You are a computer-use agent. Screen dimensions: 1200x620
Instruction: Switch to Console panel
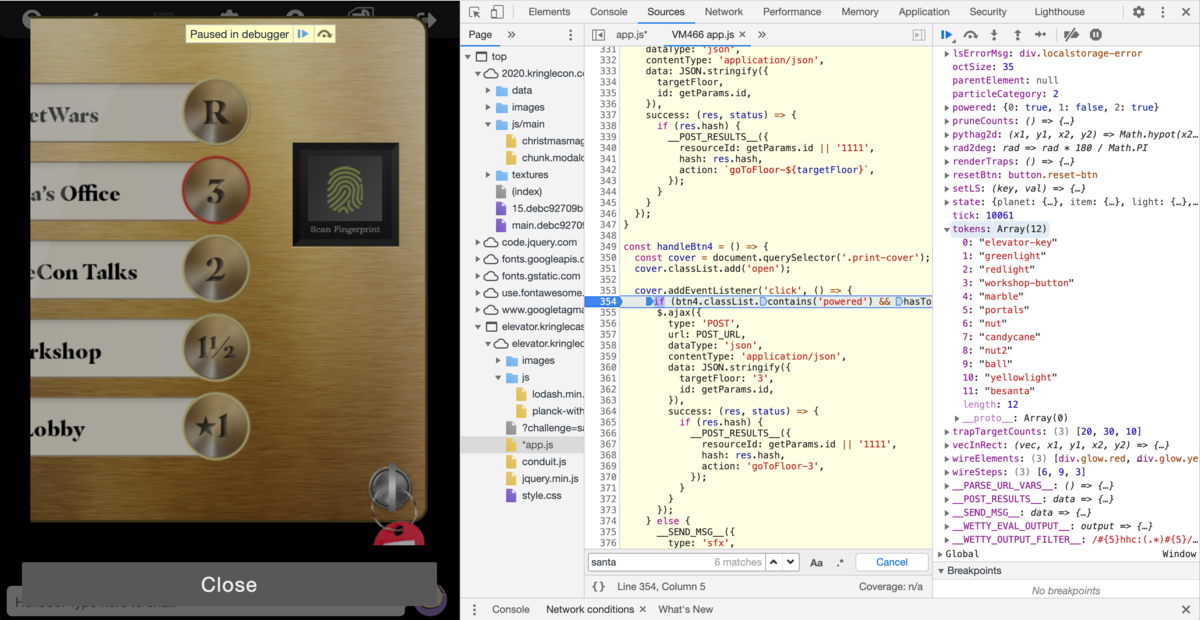(608, 12)
